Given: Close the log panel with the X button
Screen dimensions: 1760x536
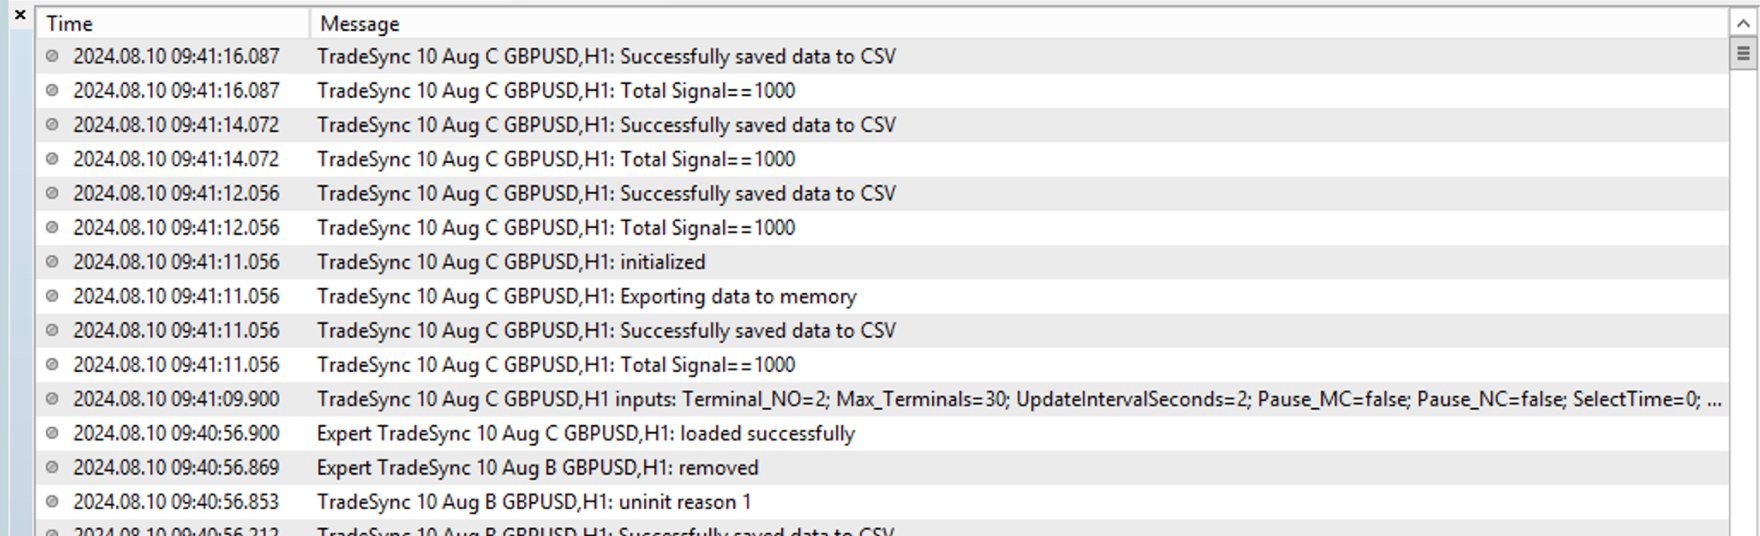Looking at the screenshot, I should point(20,15).
